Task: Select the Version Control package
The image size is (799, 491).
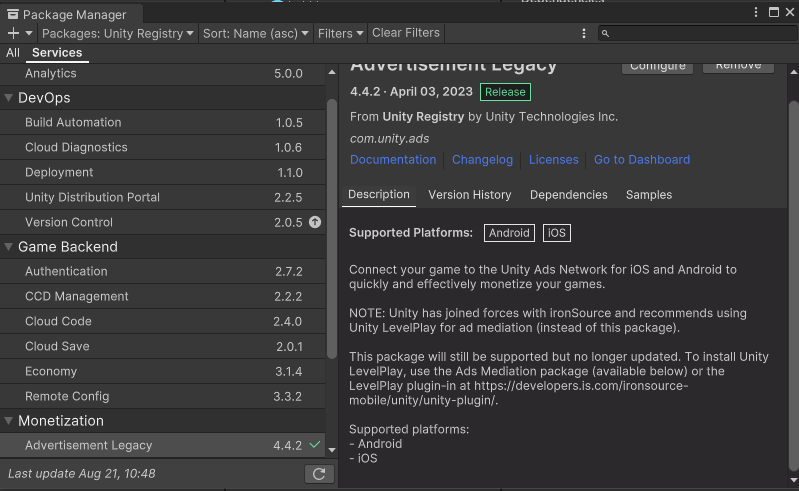Action: pos(163,222)
